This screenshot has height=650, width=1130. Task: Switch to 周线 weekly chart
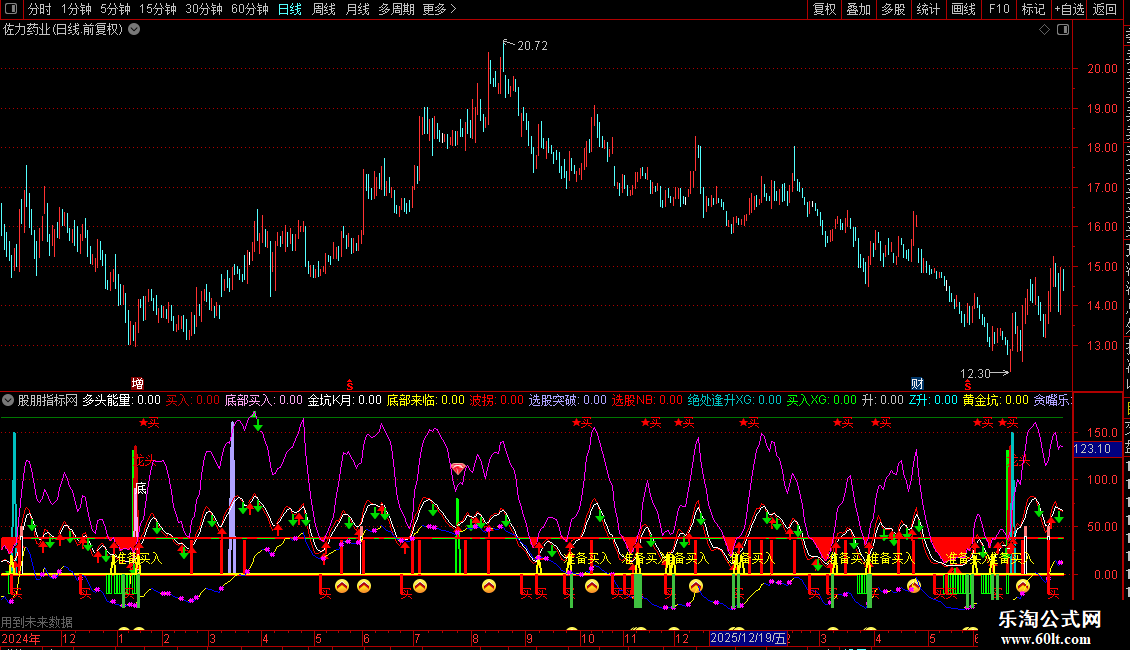tap(324, 9)
